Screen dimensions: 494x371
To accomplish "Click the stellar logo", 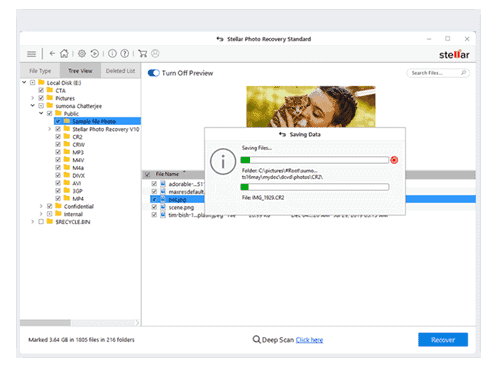I will click(x=454, y=54).
